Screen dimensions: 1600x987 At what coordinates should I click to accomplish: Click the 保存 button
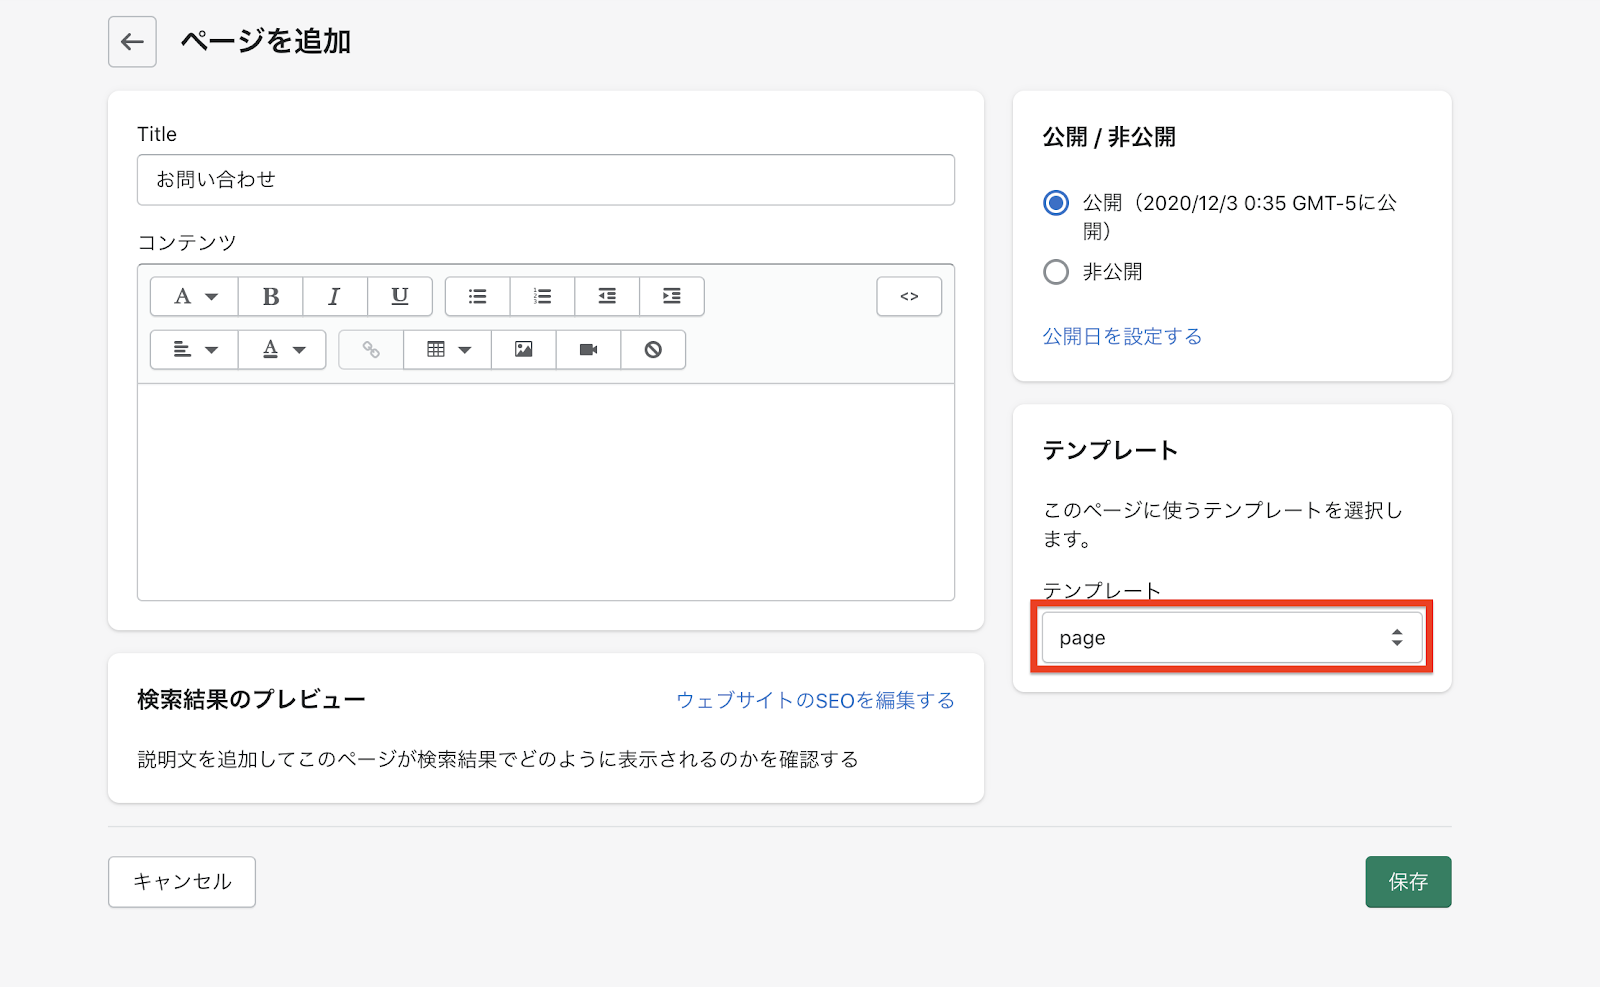pos(1407,882)
